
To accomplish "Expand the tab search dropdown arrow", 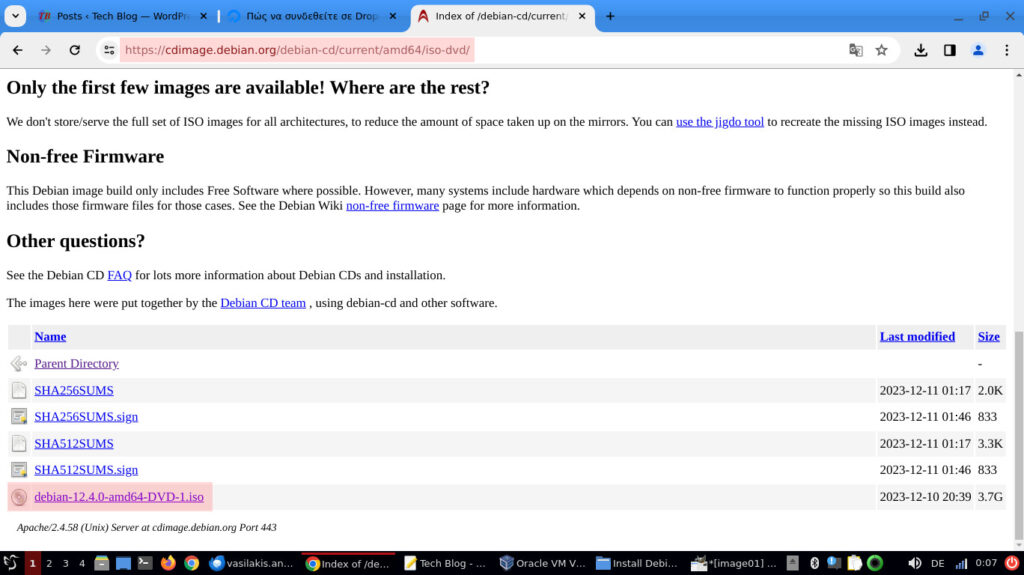I will [16, 16].
